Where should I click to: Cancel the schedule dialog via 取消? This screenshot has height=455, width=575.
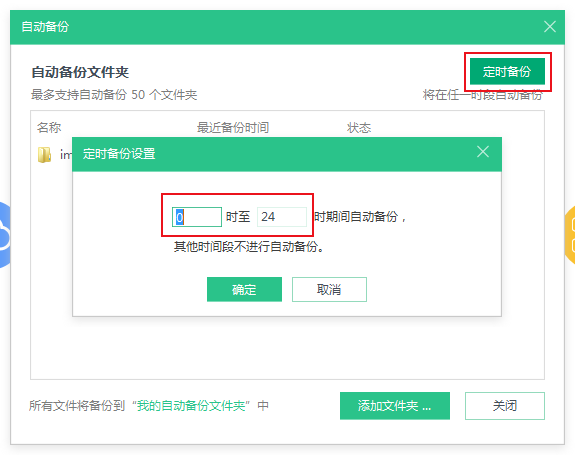click(329, 289)
